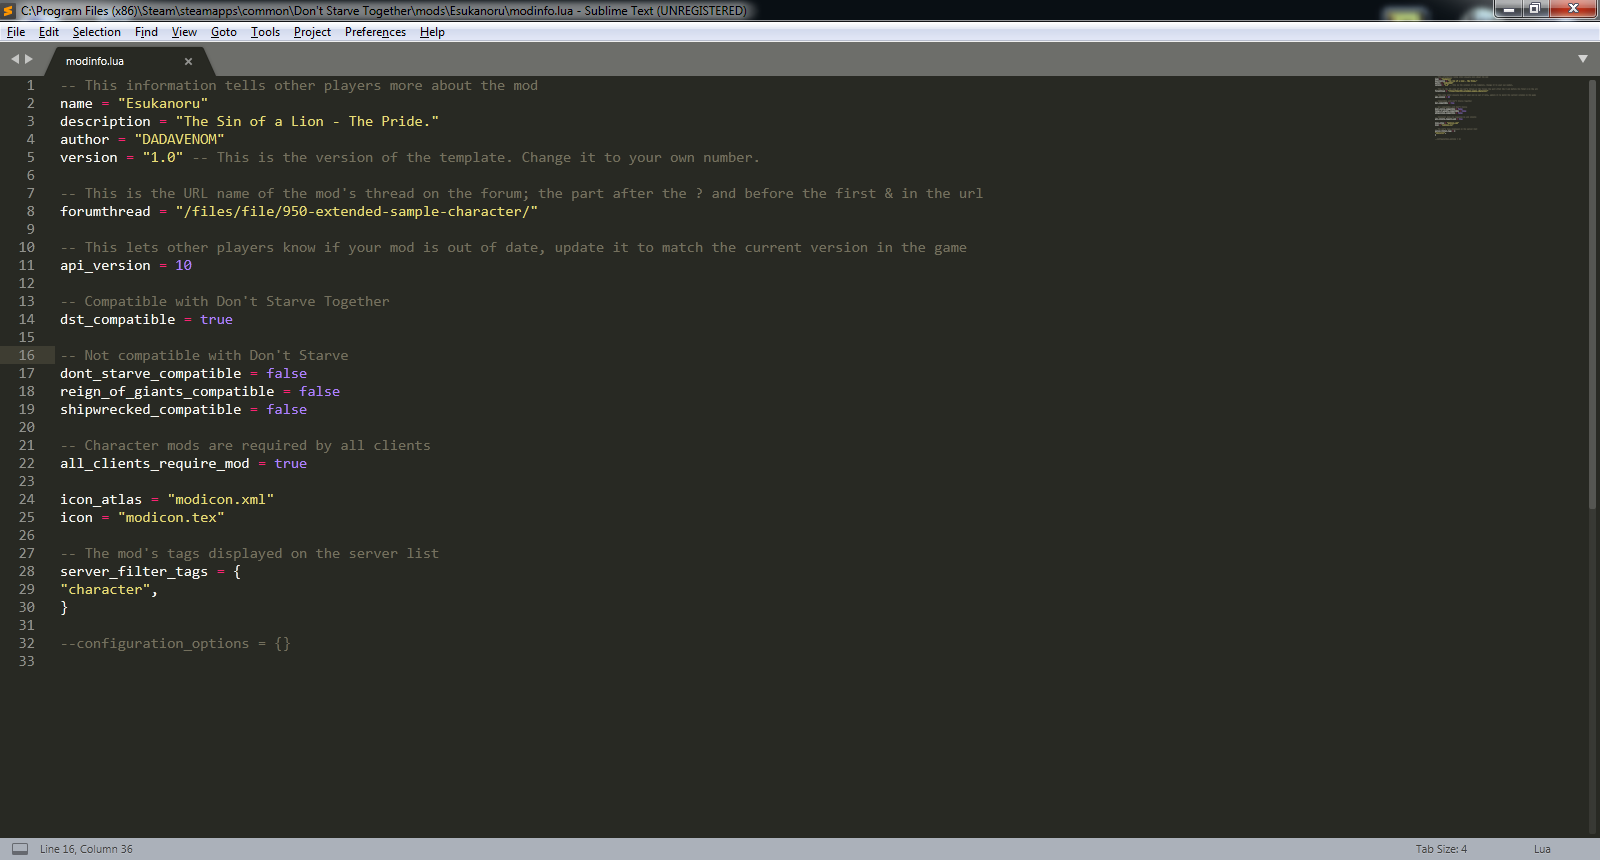Open the Tab Size: 4 selector
Image resolution: width=1600 pixels, height=860 pixels.
tap(1441, 849)
